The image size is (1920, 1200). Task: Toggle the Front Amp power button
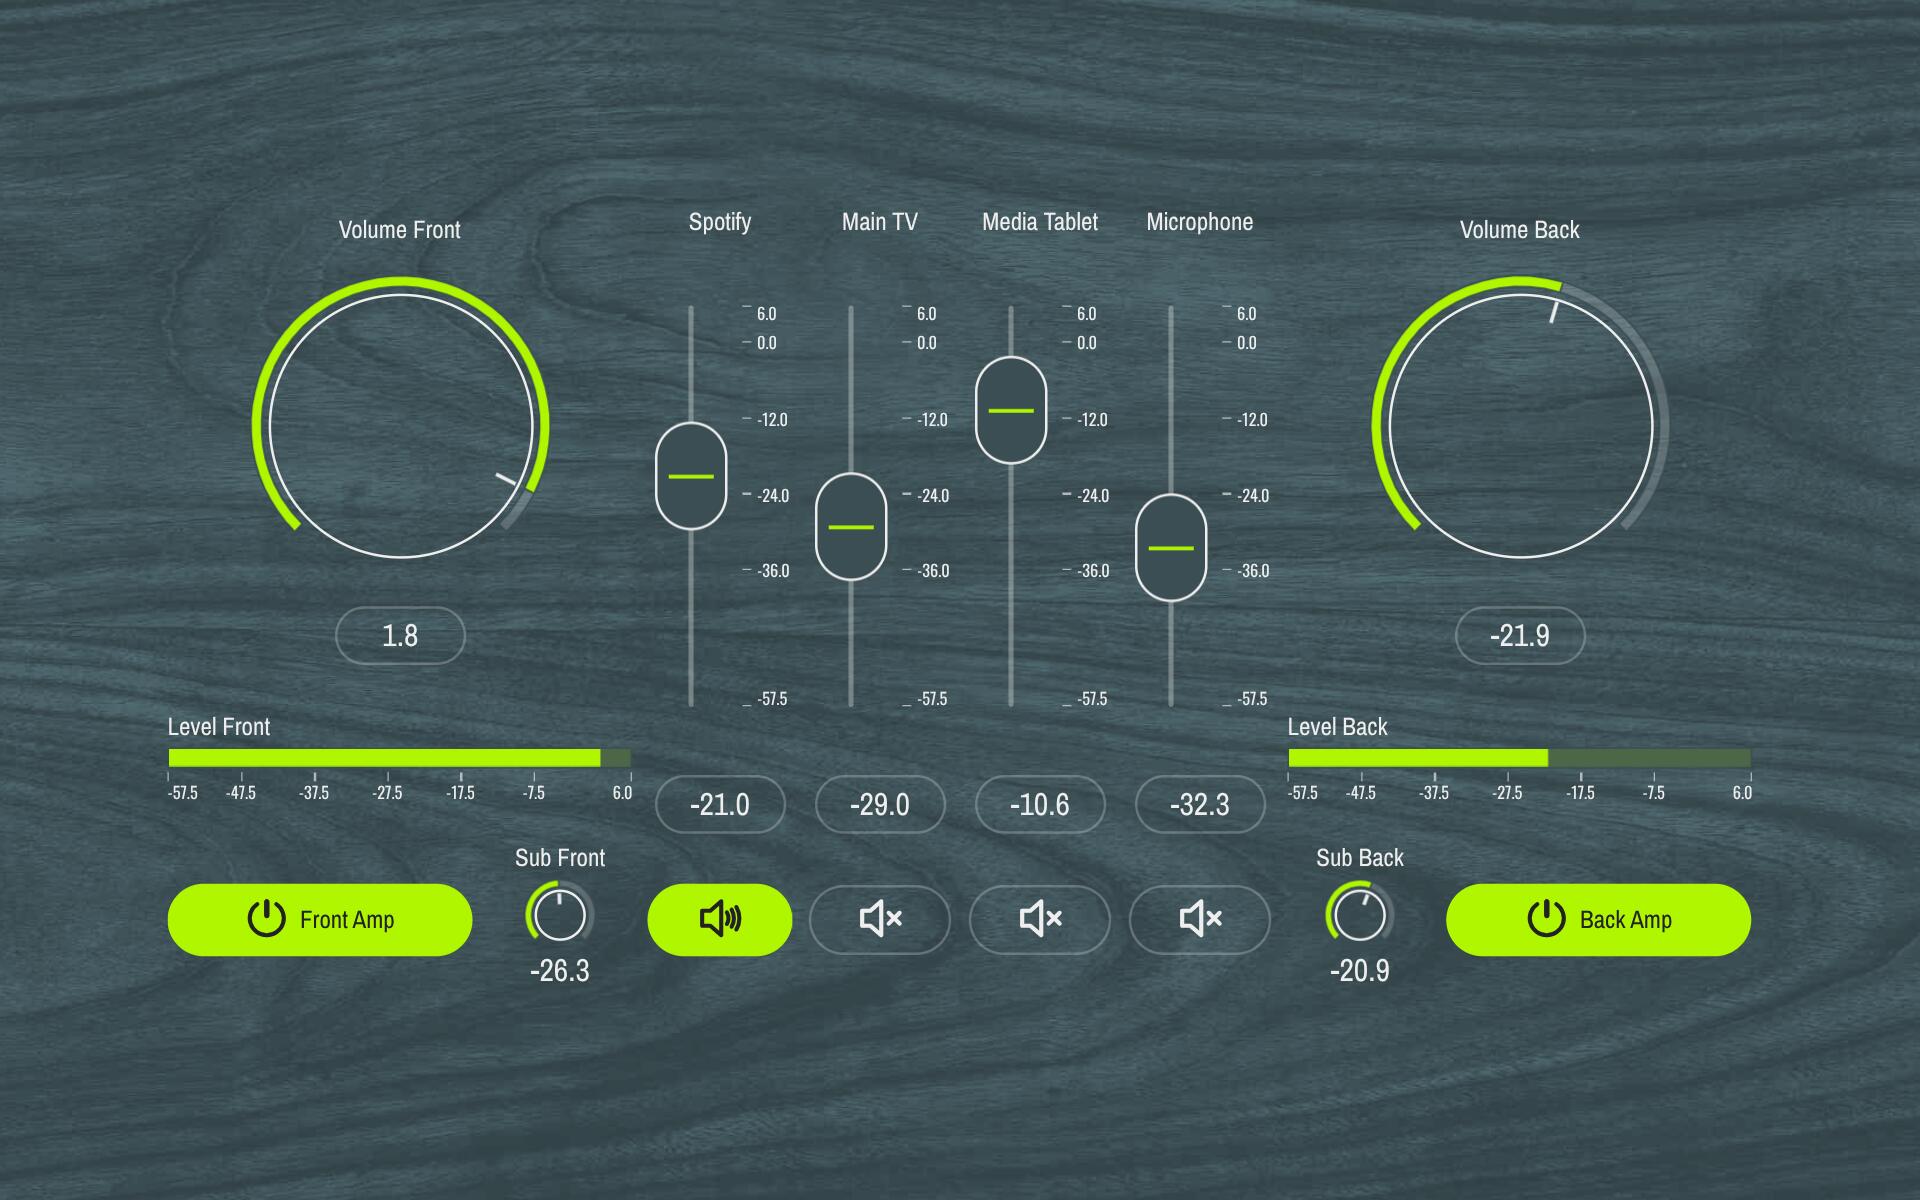(x=320, y=919)
